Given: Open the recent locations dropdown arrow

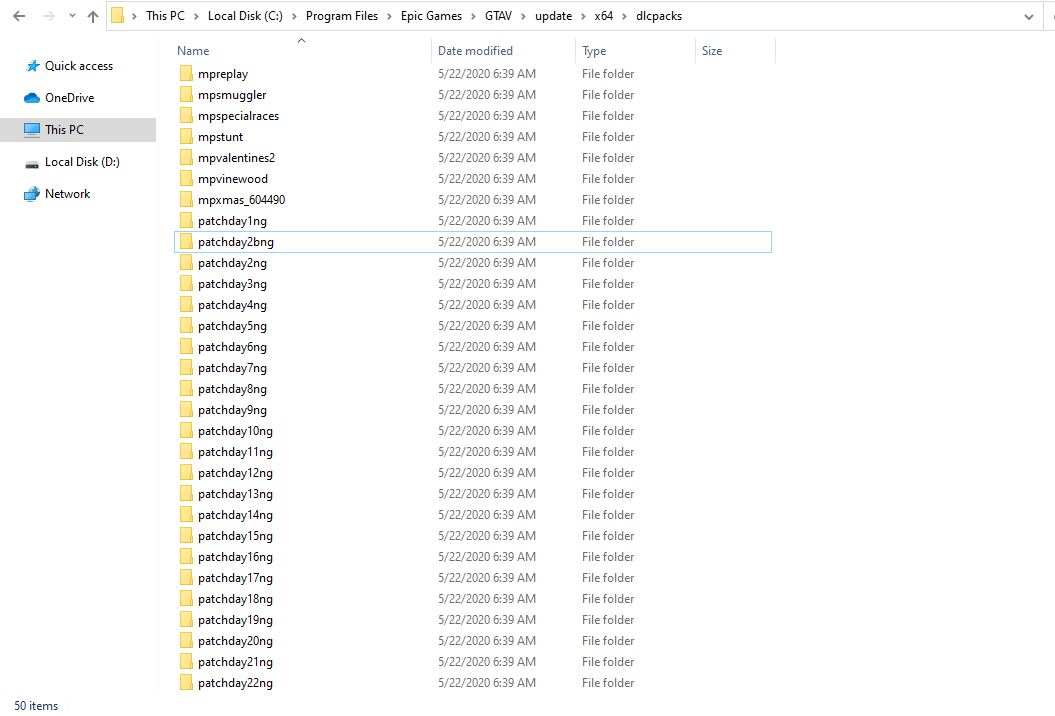Looking at the screenshot, I should coord(72,16).
